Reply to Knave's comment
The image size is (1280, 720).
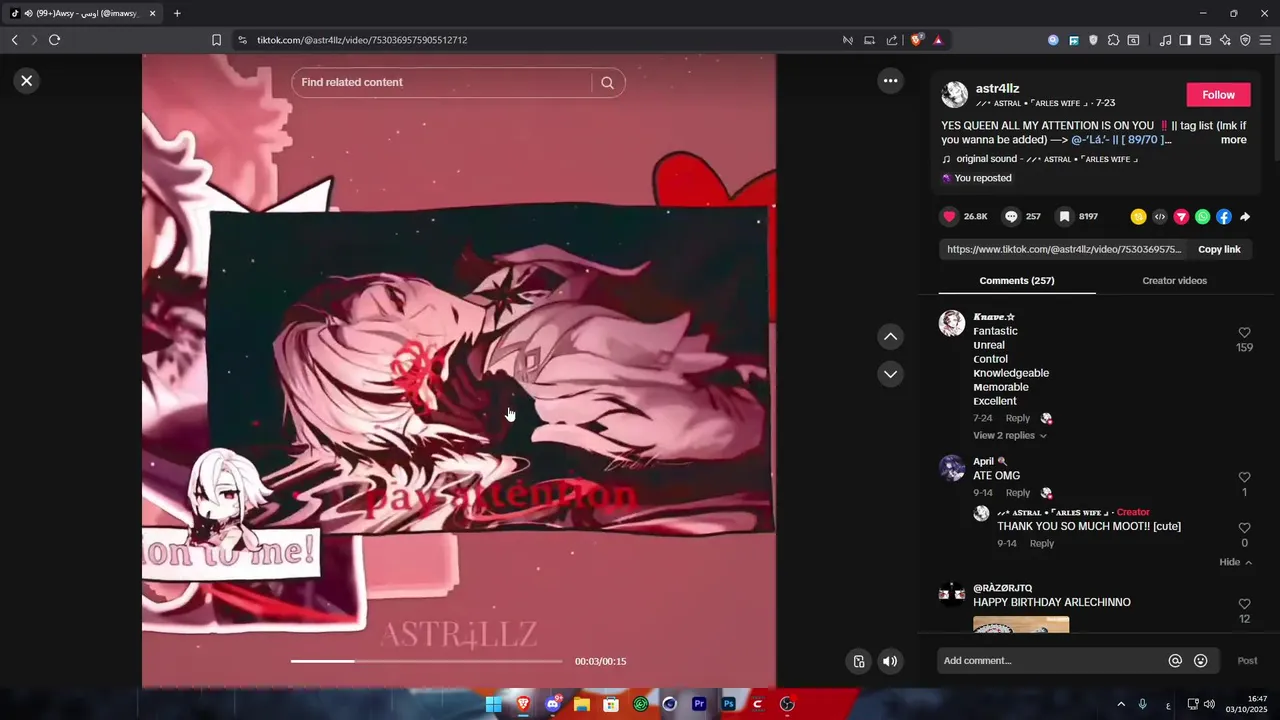coord(1017,418)
